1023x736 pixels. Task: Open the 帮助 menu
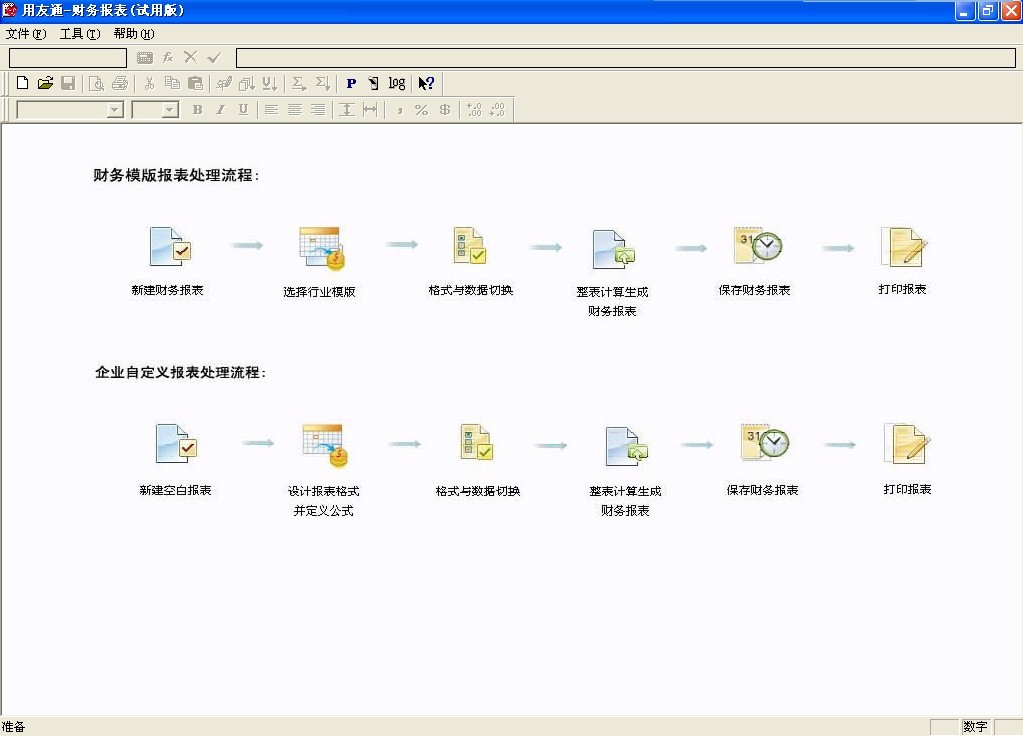tap(134, 34)
